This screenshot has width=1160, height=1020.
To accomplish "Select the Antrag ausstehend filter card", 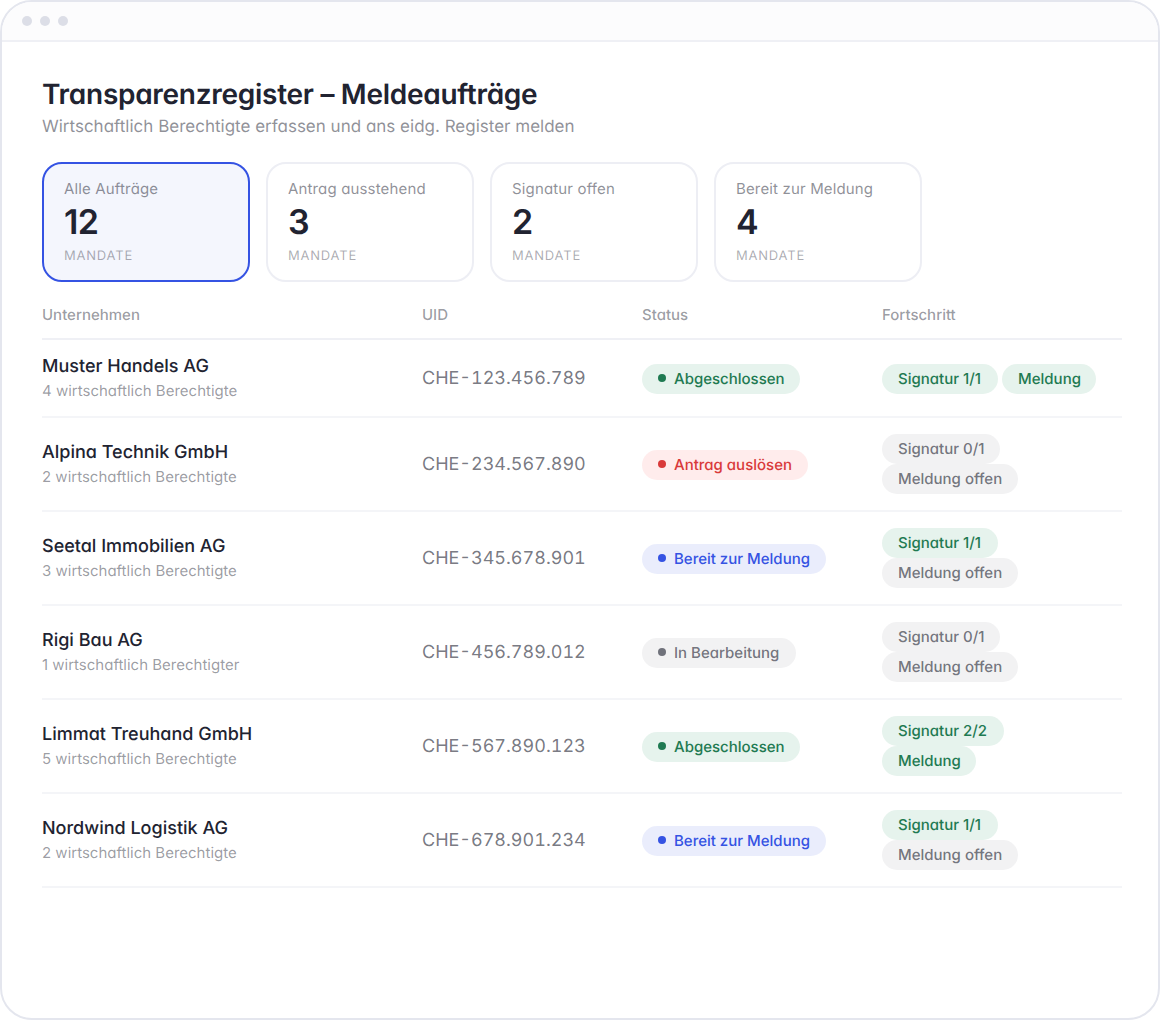I will click(x=370, y=222).
